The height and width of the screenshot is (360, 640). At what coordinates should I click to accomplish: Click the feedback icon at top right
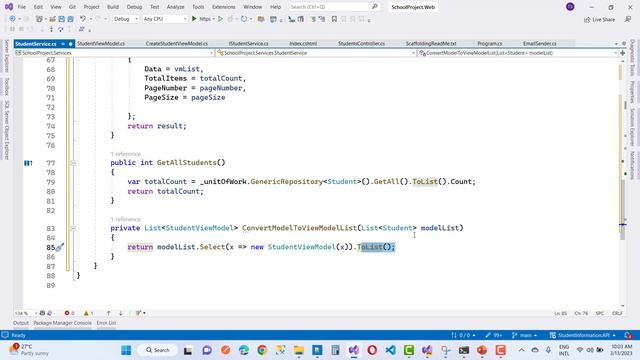tap(628, 19)
